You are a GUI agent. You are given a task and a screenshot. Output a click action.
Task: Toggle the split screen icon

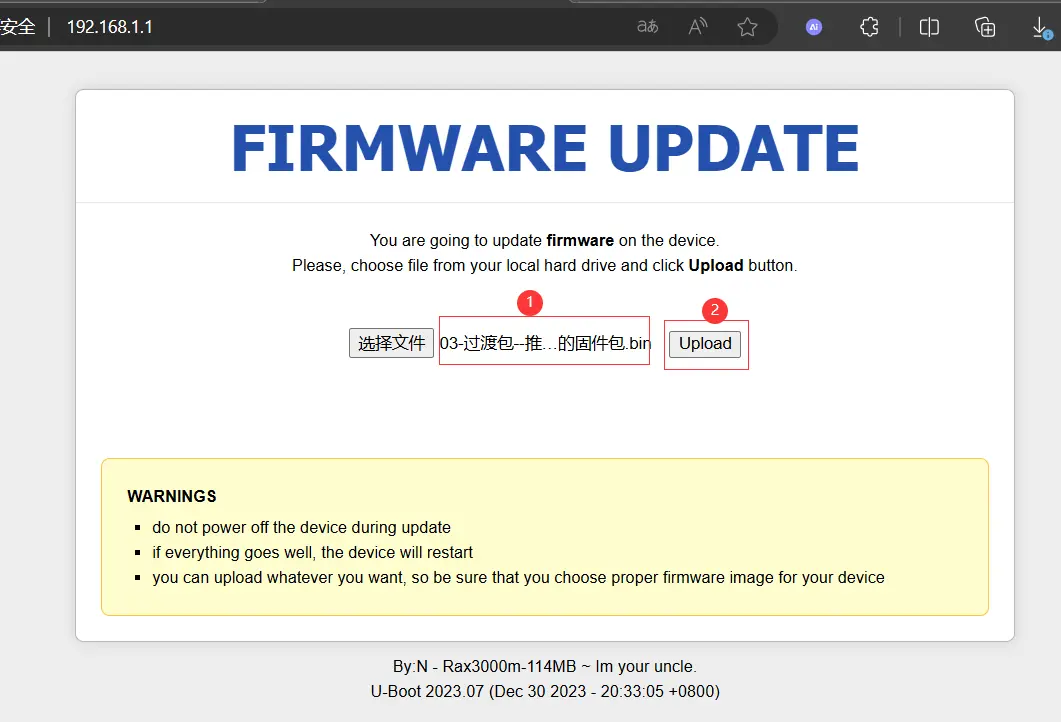(929, 27)
